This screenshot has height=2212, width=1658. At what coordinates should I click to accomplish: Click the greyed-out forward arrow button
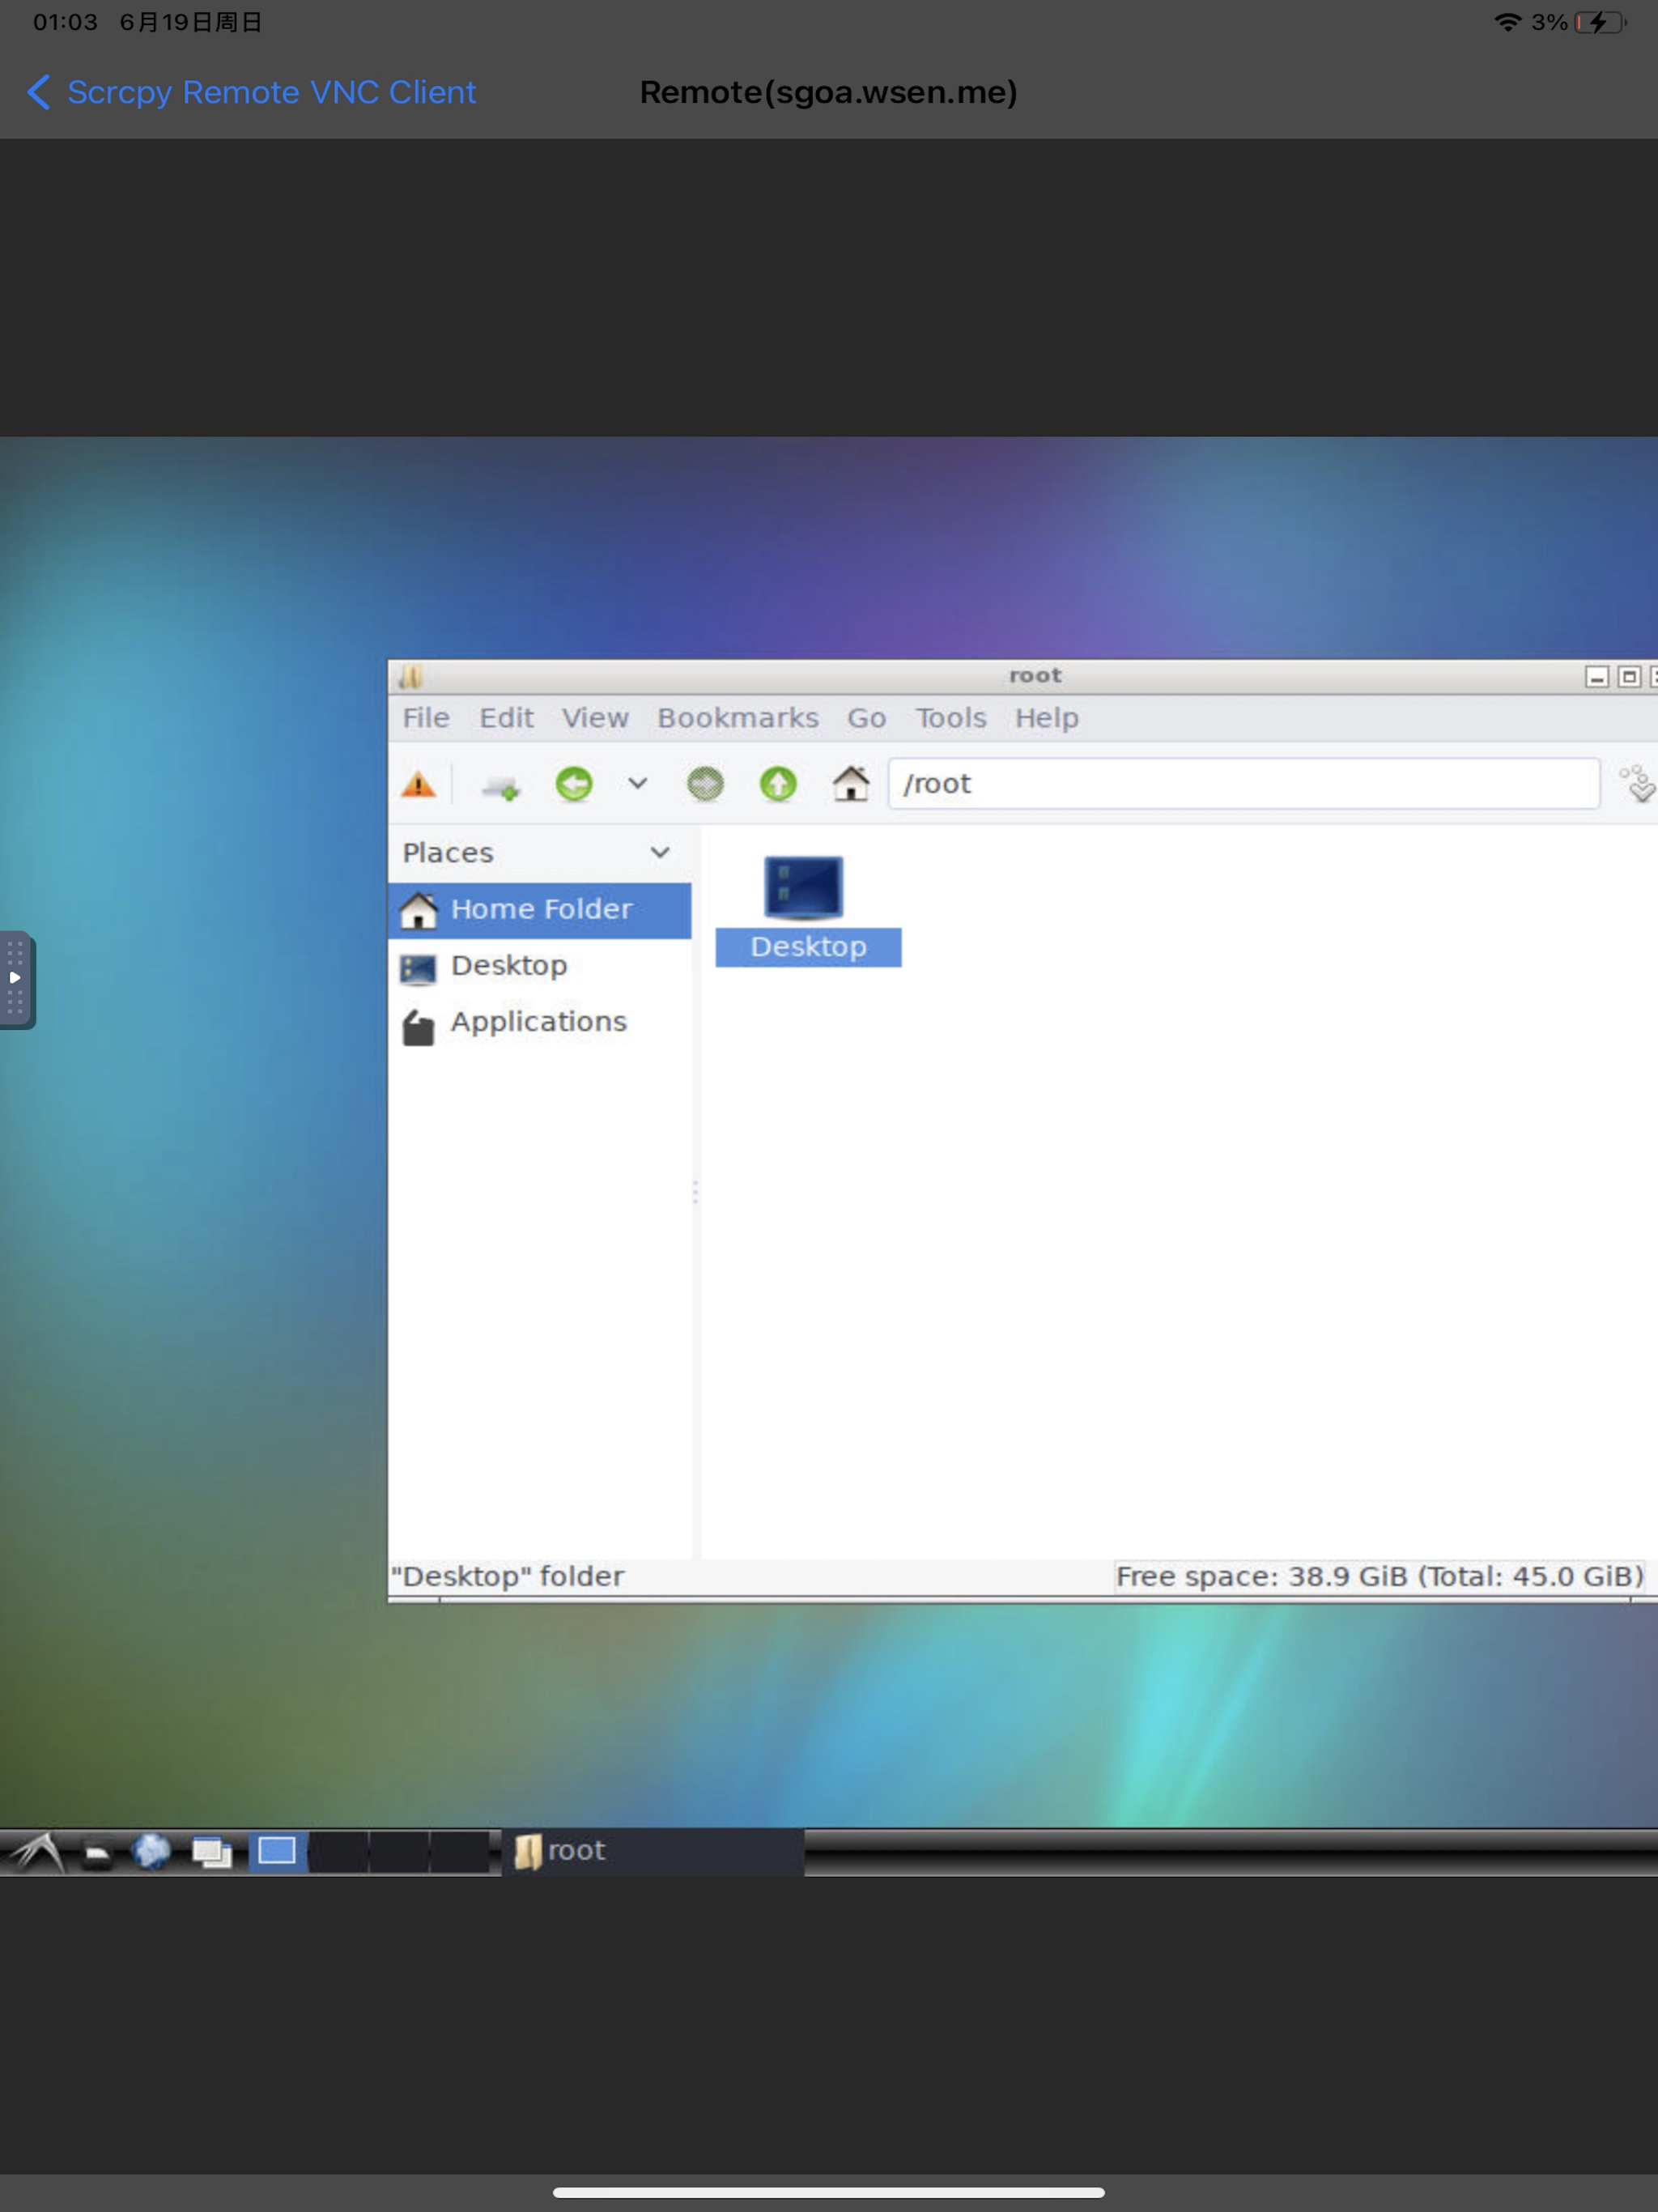point(705,784)
